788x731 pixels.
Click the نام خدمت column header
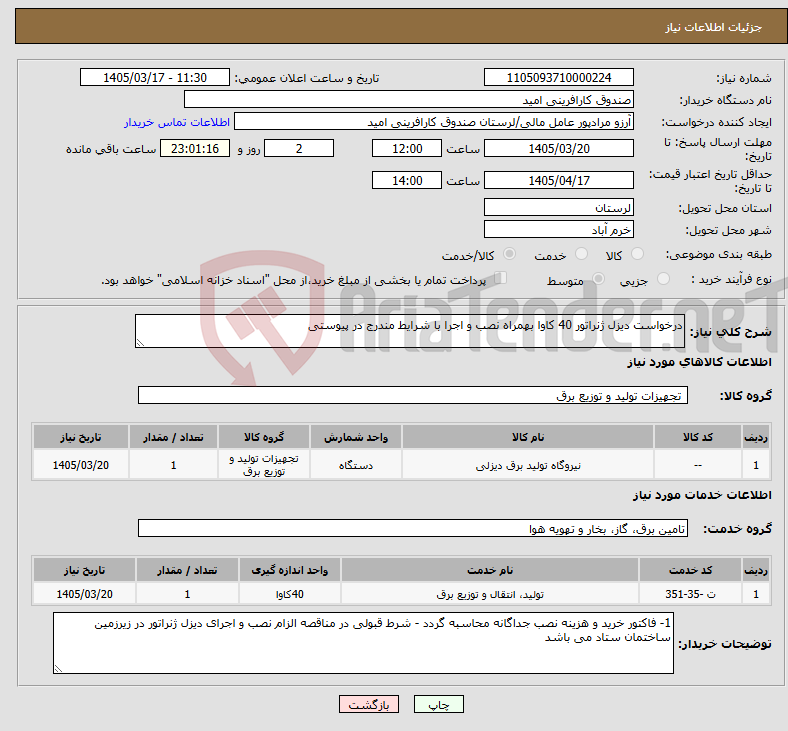(490, 570)
